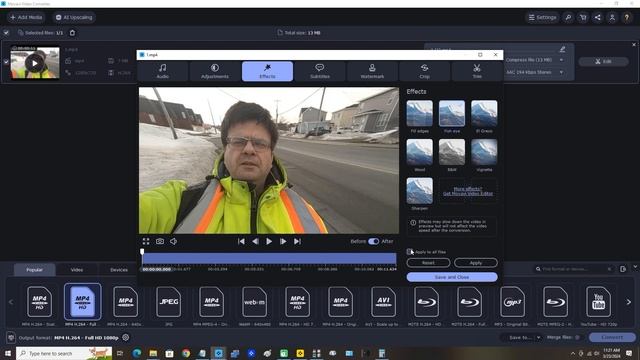Viewport: 640px width, 360px height.
Task: Choose the WebM format preset
Action: point(254,302)
